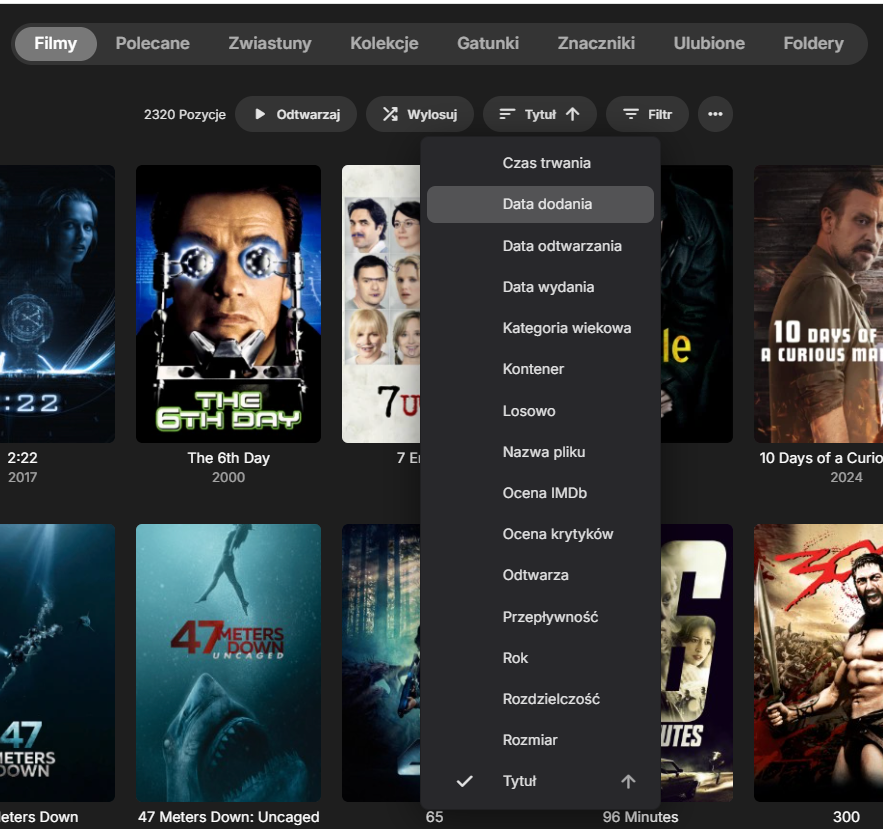883x829 pixels.
Task: Click the Odtwarzaj button
Action: pos(296,114)
